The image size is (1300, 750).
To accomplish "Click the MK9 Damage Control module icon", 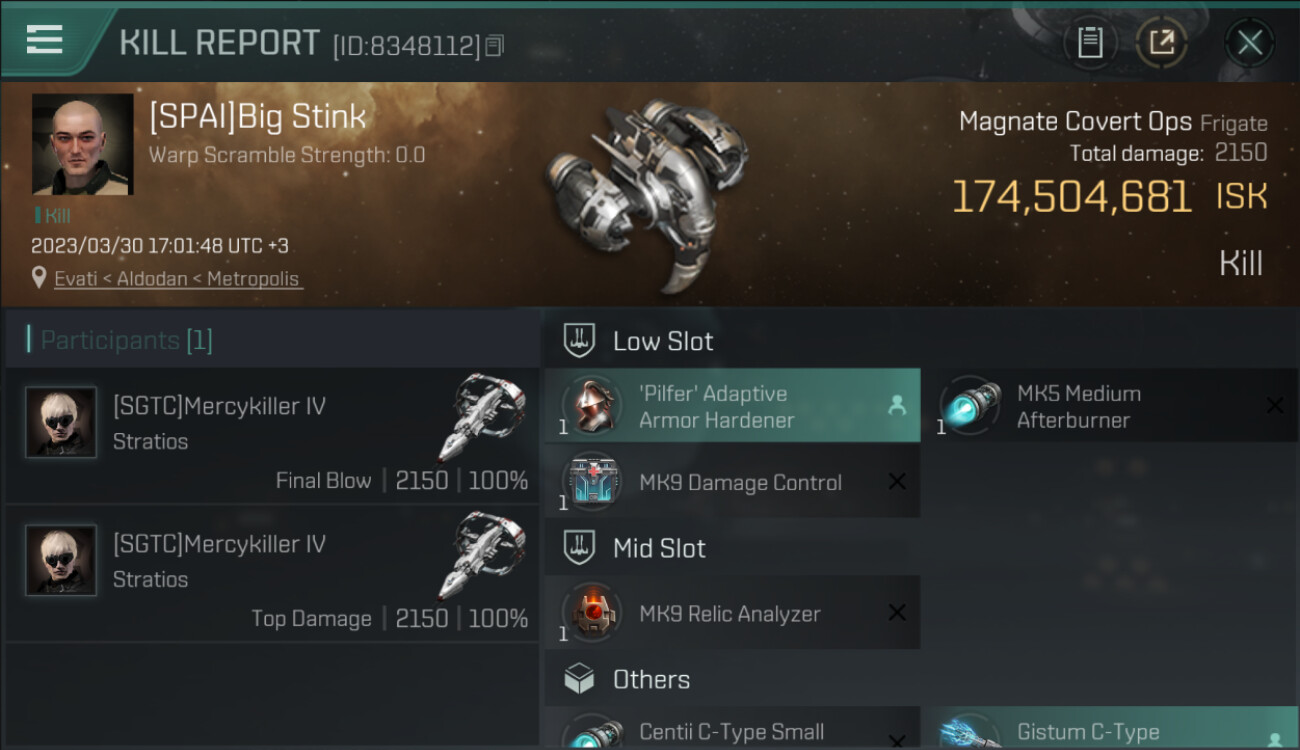I will pyautogui.click(x=592, y=482).
